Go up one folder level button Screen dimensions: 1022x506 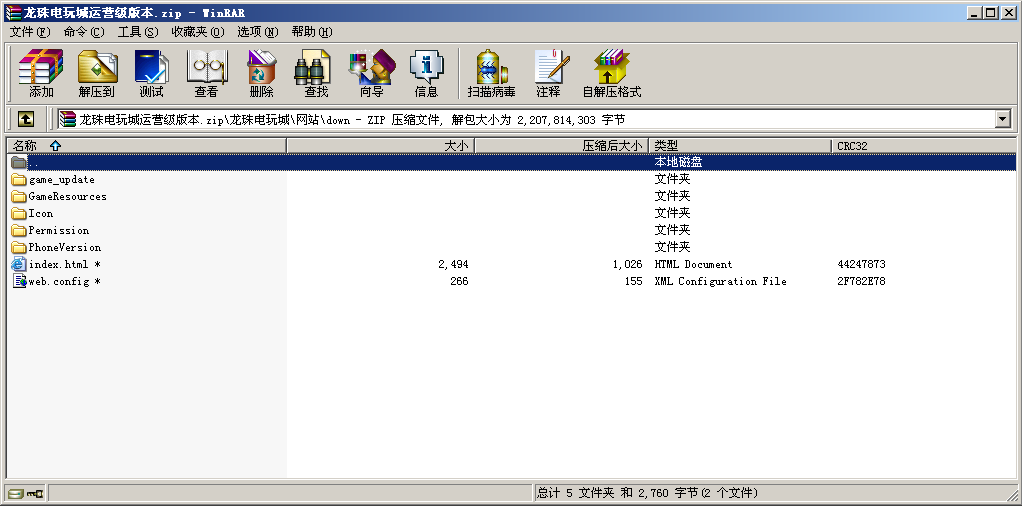tap(26, 120)
